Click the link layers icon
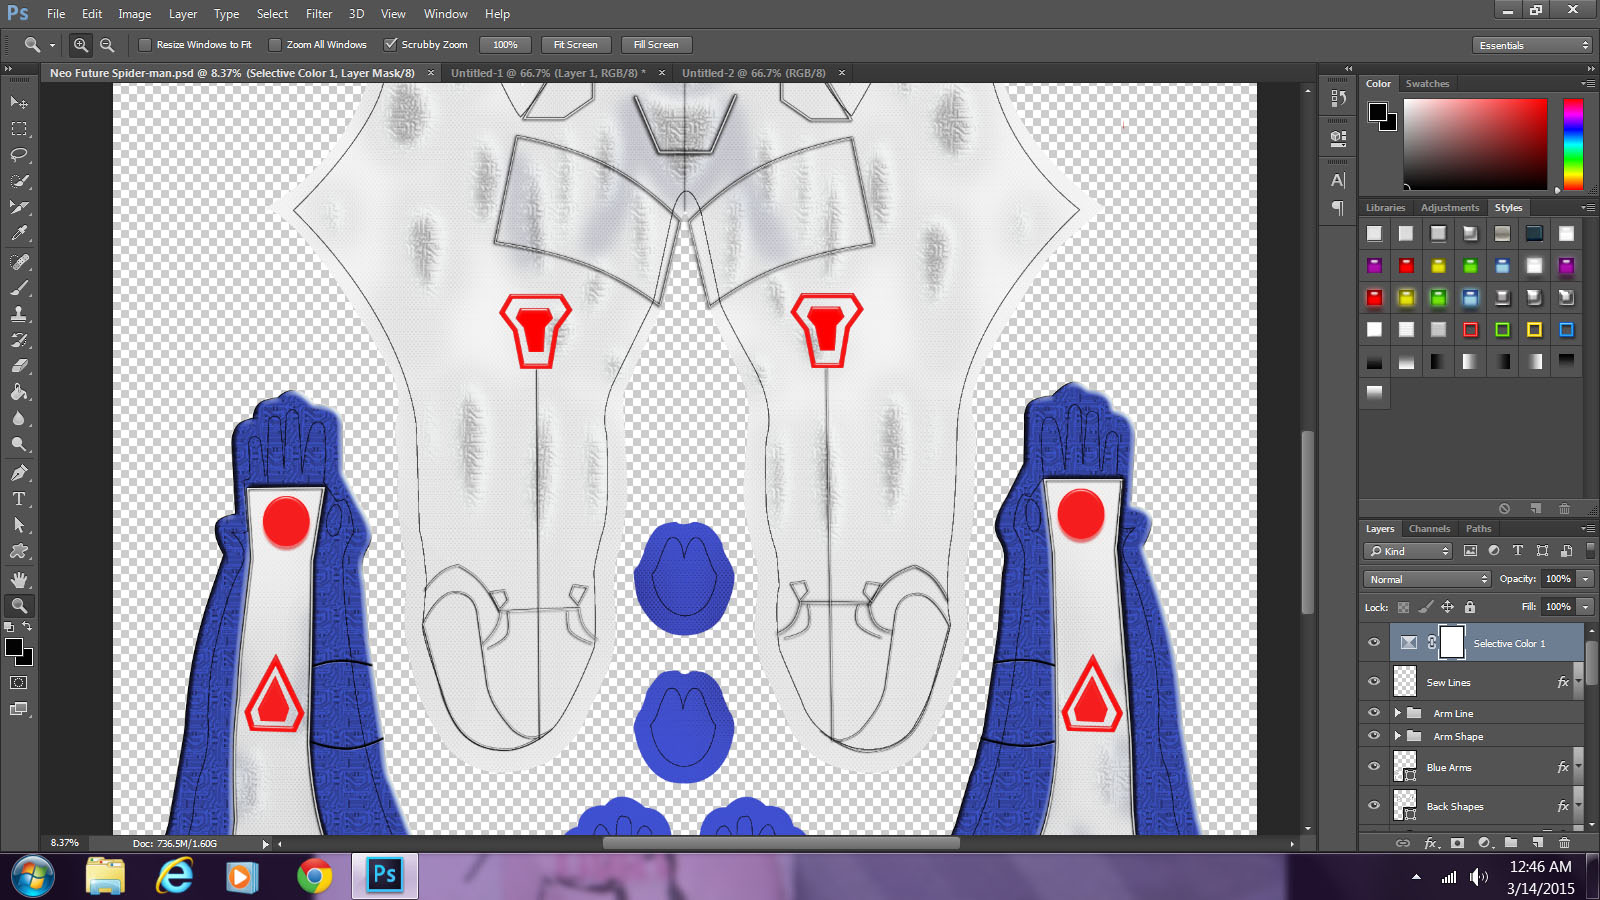Image resolution: width=1600 pixels, height=900 pixels. (x=1403, y=843)
